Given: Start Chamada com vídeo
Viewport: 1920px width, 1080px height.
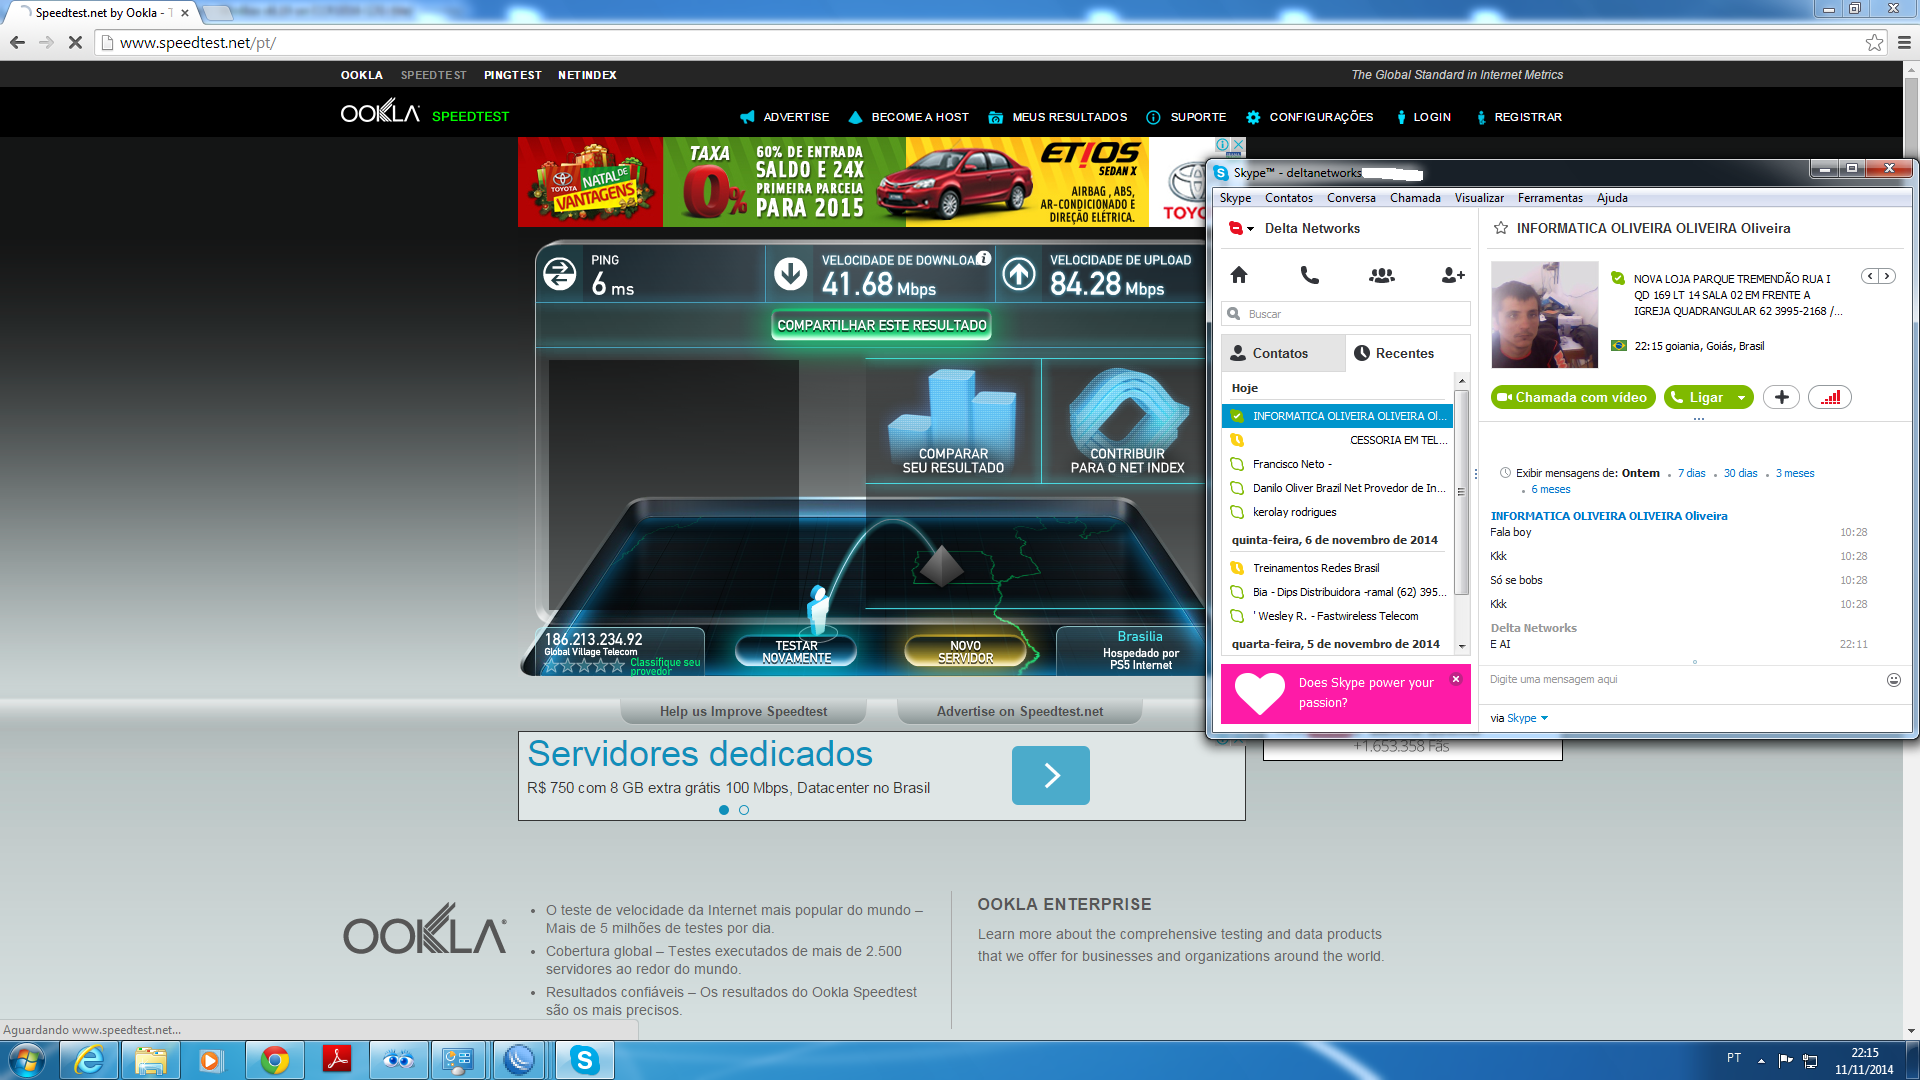Looking at the screenshot, I should pos(1572,397).
